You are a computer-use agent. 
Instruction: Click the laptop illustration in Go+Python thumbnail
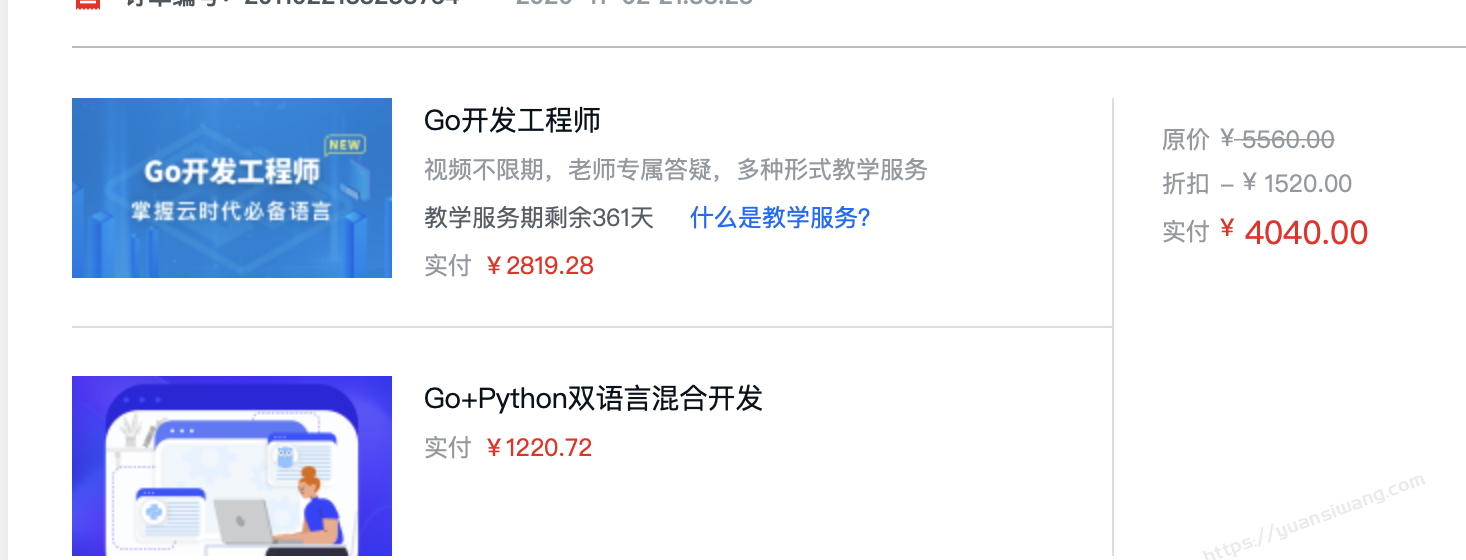tap(243, 522)
